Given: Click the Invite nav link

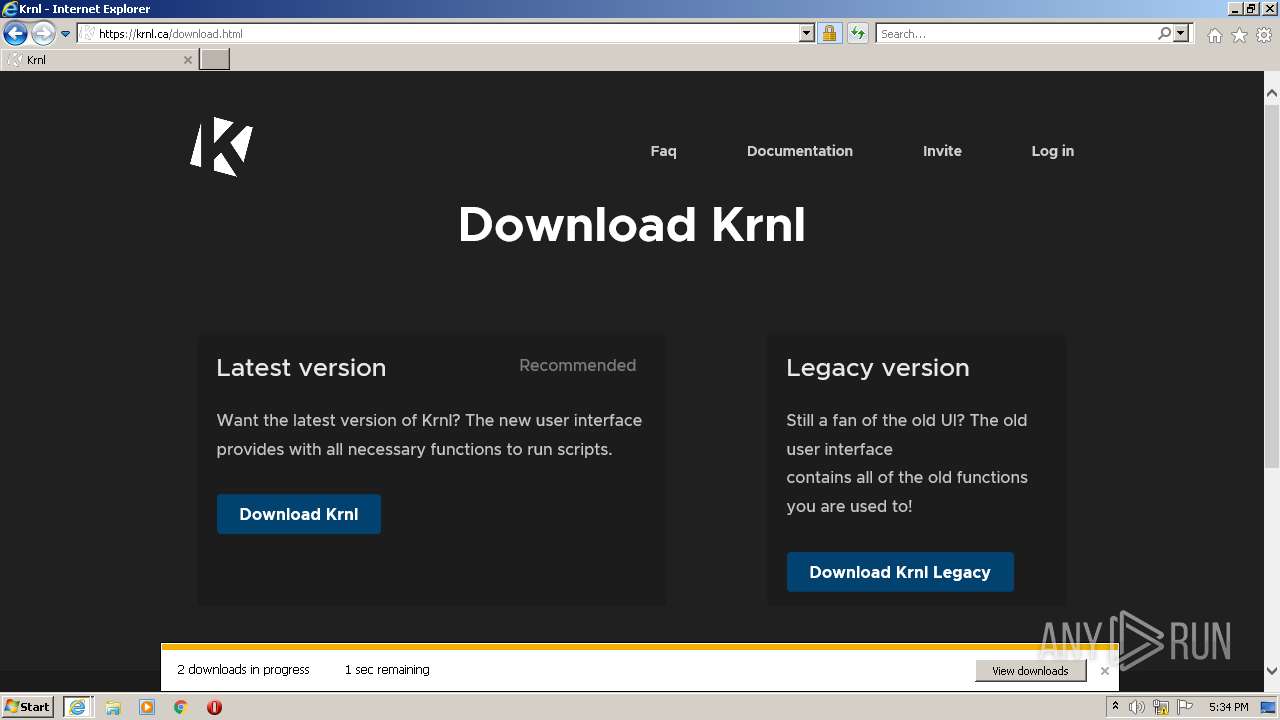Looking at the screenshot, I should [x=942, y=151].
